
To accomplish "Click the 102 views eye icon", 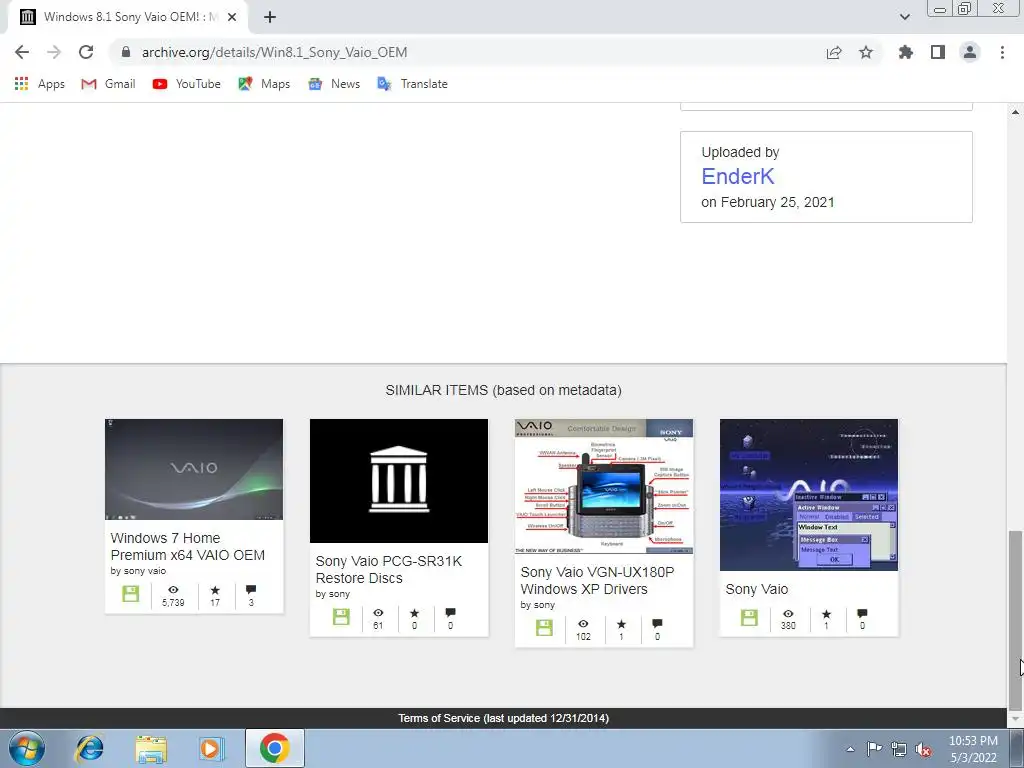I will (583, 624).
